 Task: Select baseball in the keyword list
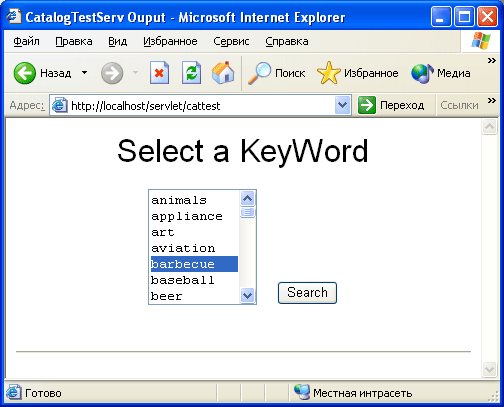[194, 280]
